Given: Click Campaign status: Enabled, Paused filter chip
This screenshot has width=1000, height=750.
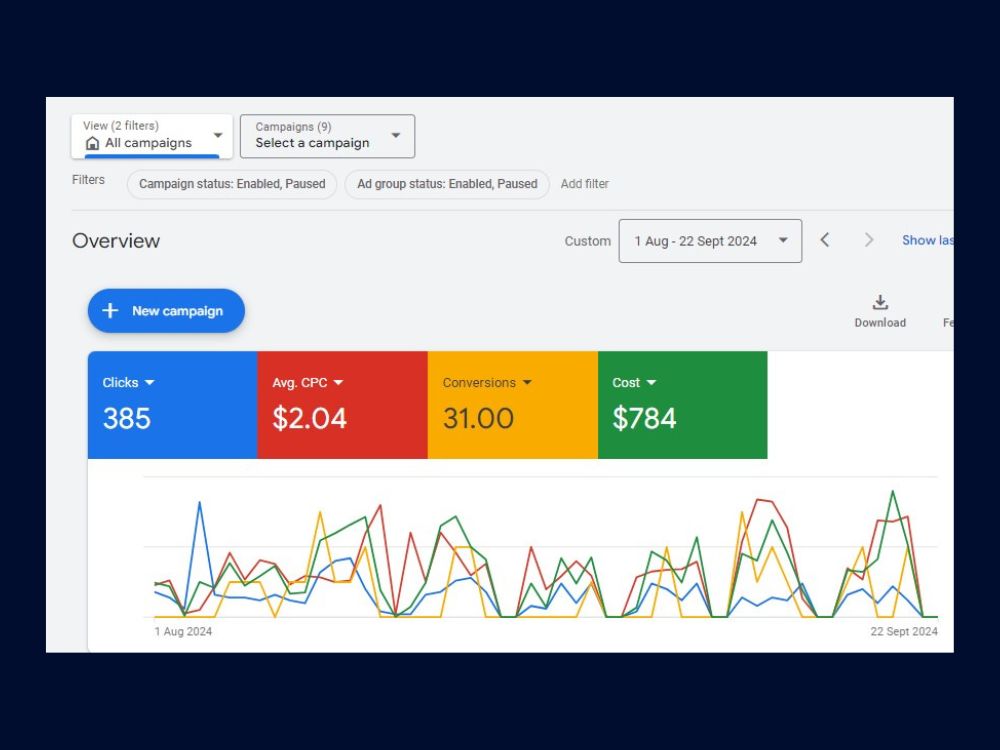Looking at the screenshot, I should pos(232,184).
